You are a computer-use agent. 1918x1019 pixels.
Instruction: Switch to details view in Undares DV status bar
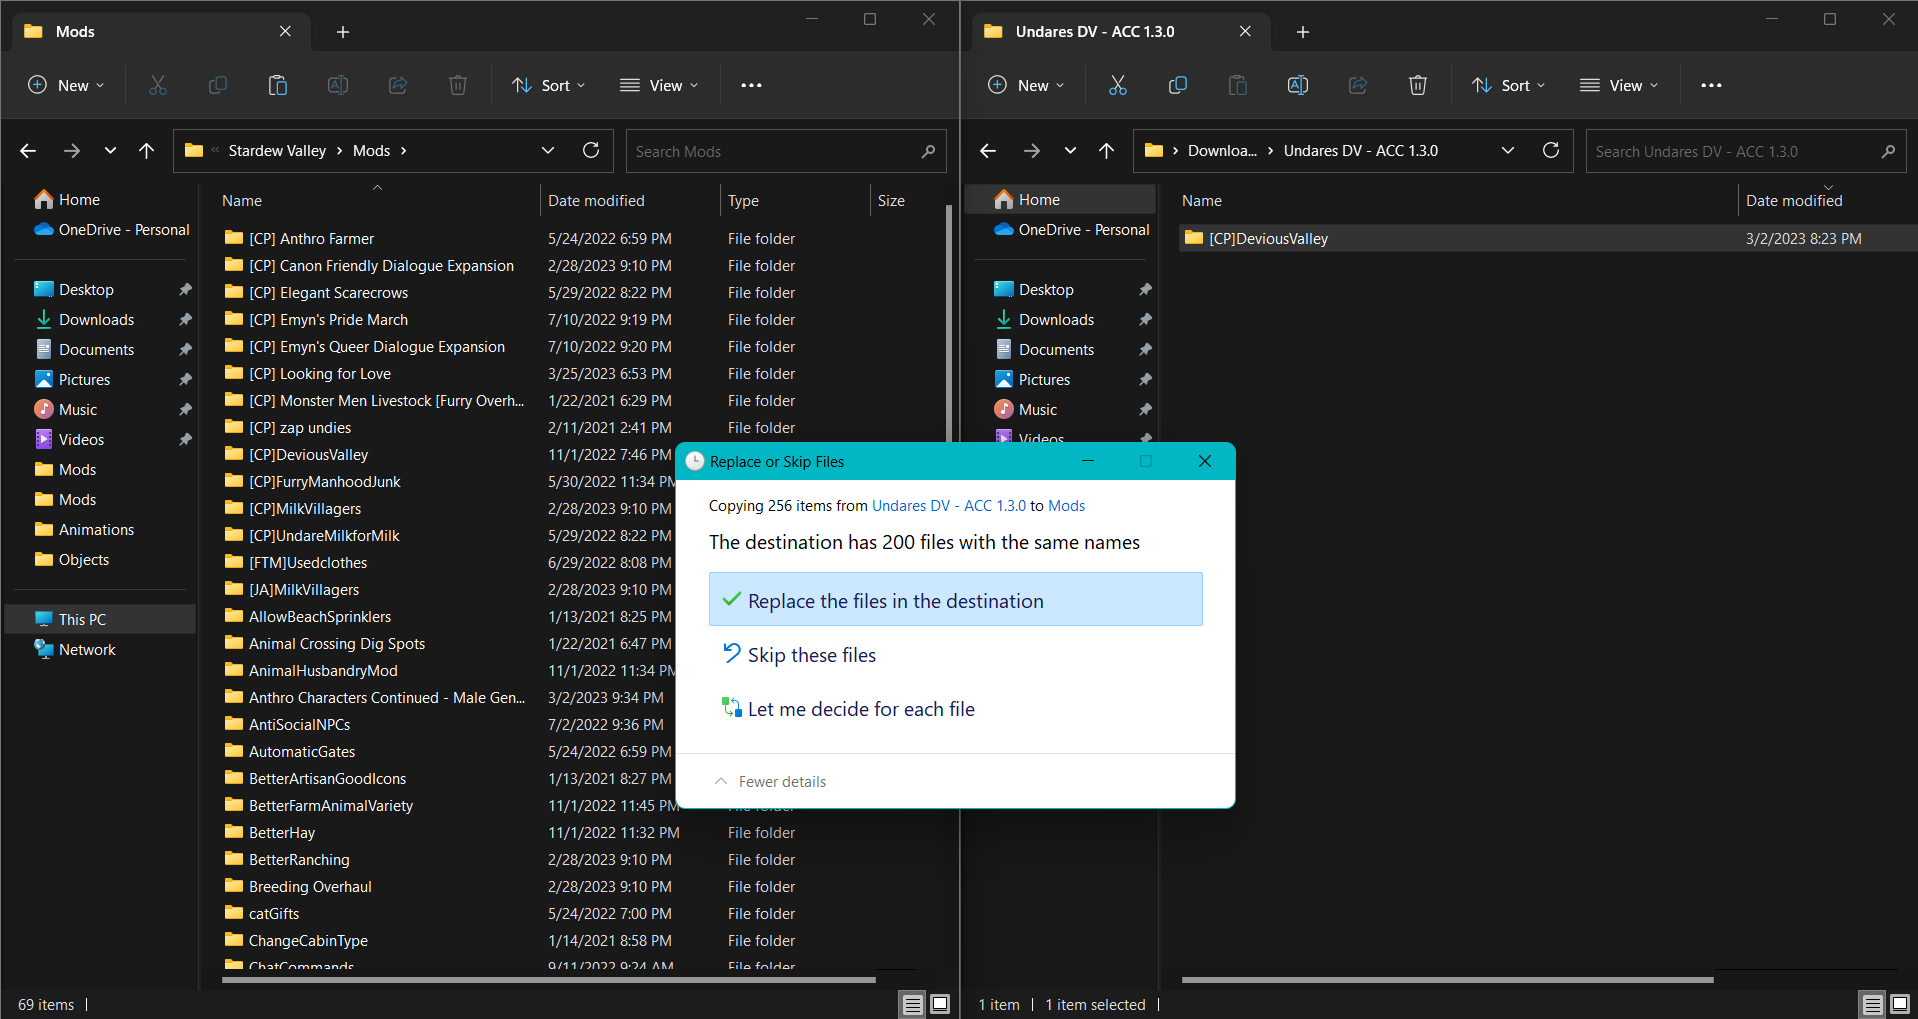pos(1873,1005)
